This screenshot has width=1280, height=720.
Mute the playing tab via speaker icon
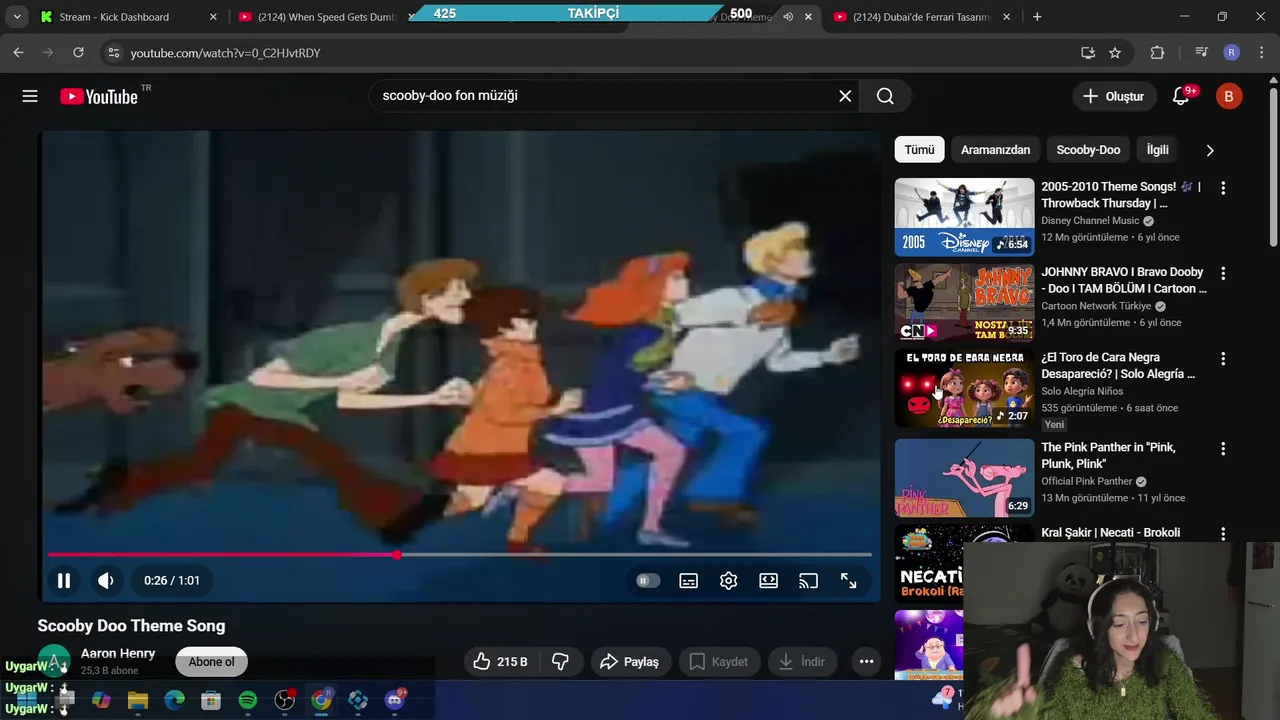[788, 17]
